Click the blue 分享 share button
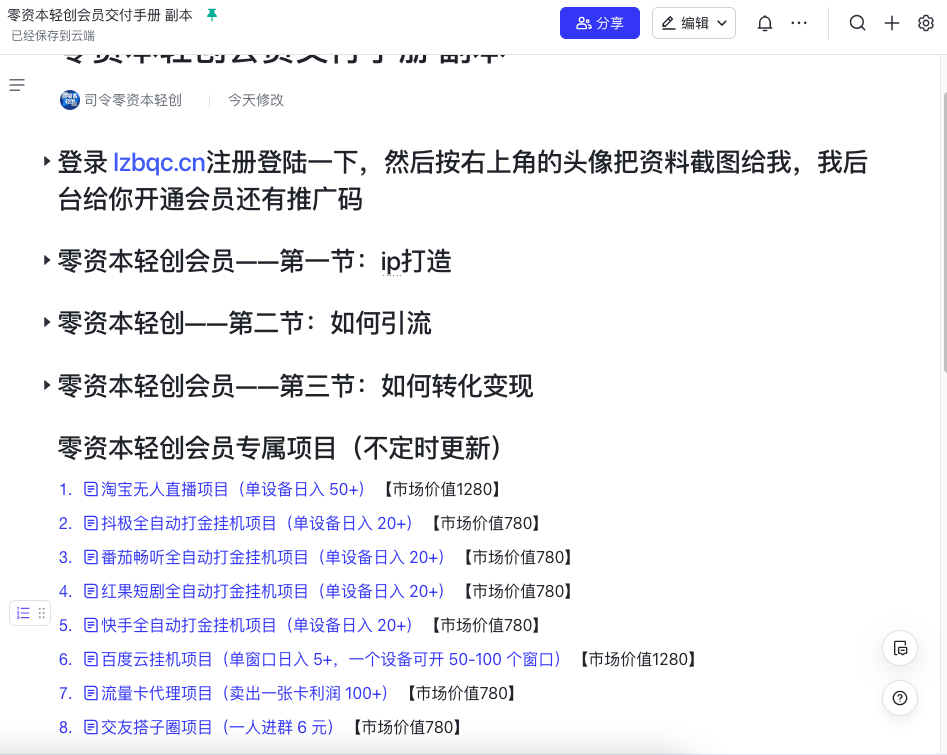This screenshot has width=947, height=755. 600,22
